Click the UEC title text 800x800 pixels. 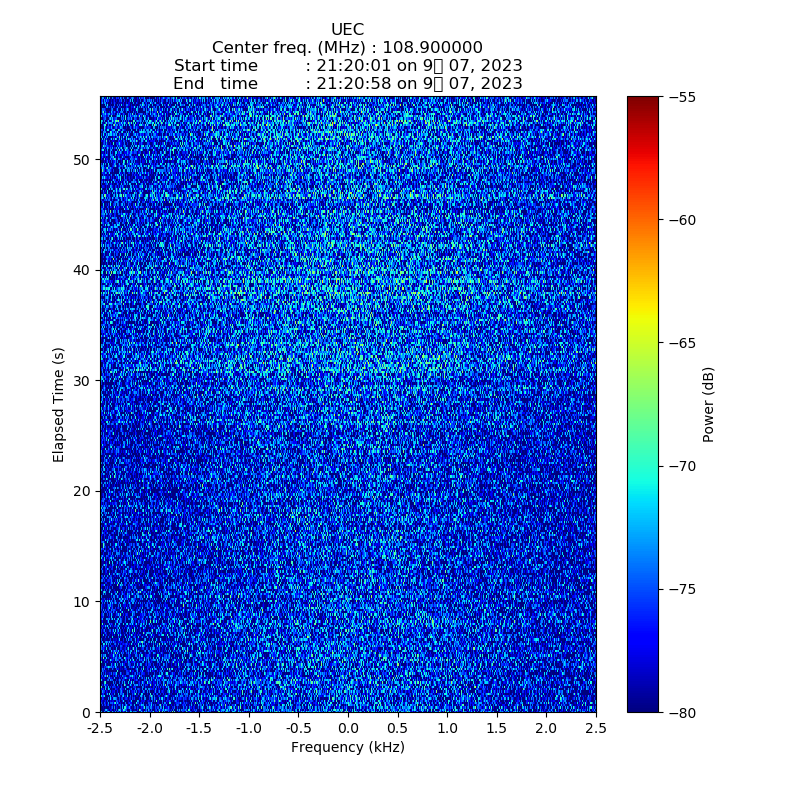point(347,30)
